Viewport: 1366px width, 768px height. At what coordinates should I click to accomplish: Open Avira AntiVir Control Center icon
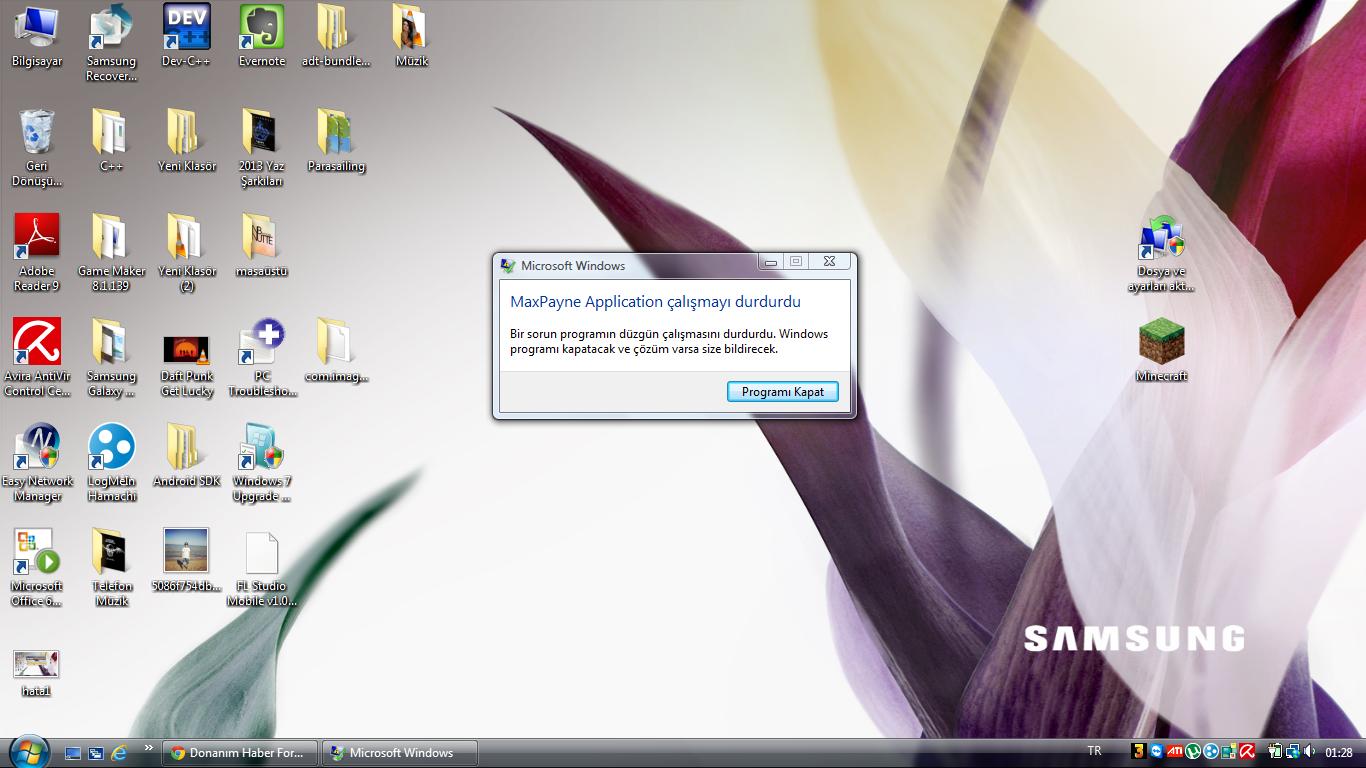[37, 343]
